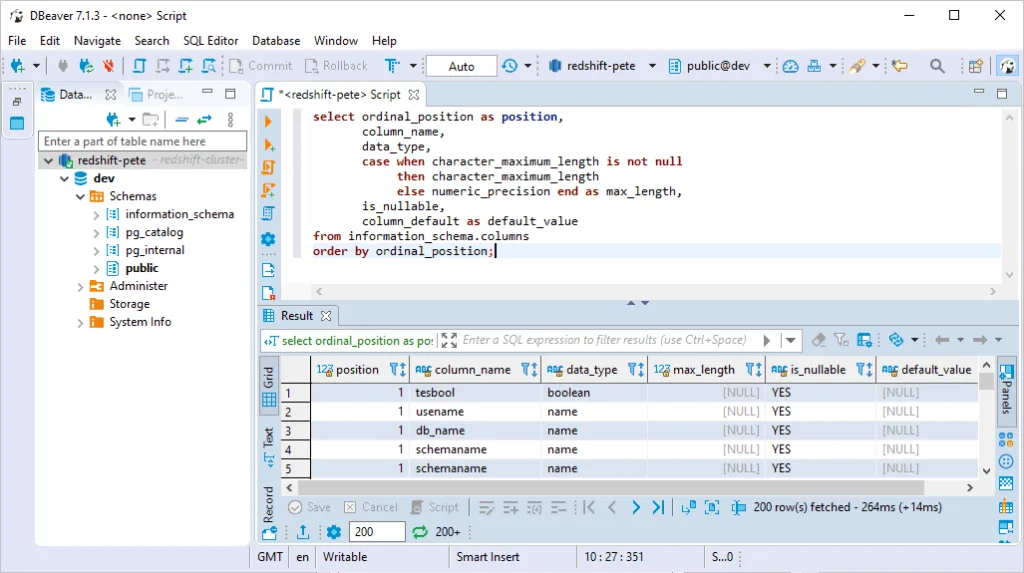Collapse redshift-pete connection node
The image size is (1024, 573).
48,160
